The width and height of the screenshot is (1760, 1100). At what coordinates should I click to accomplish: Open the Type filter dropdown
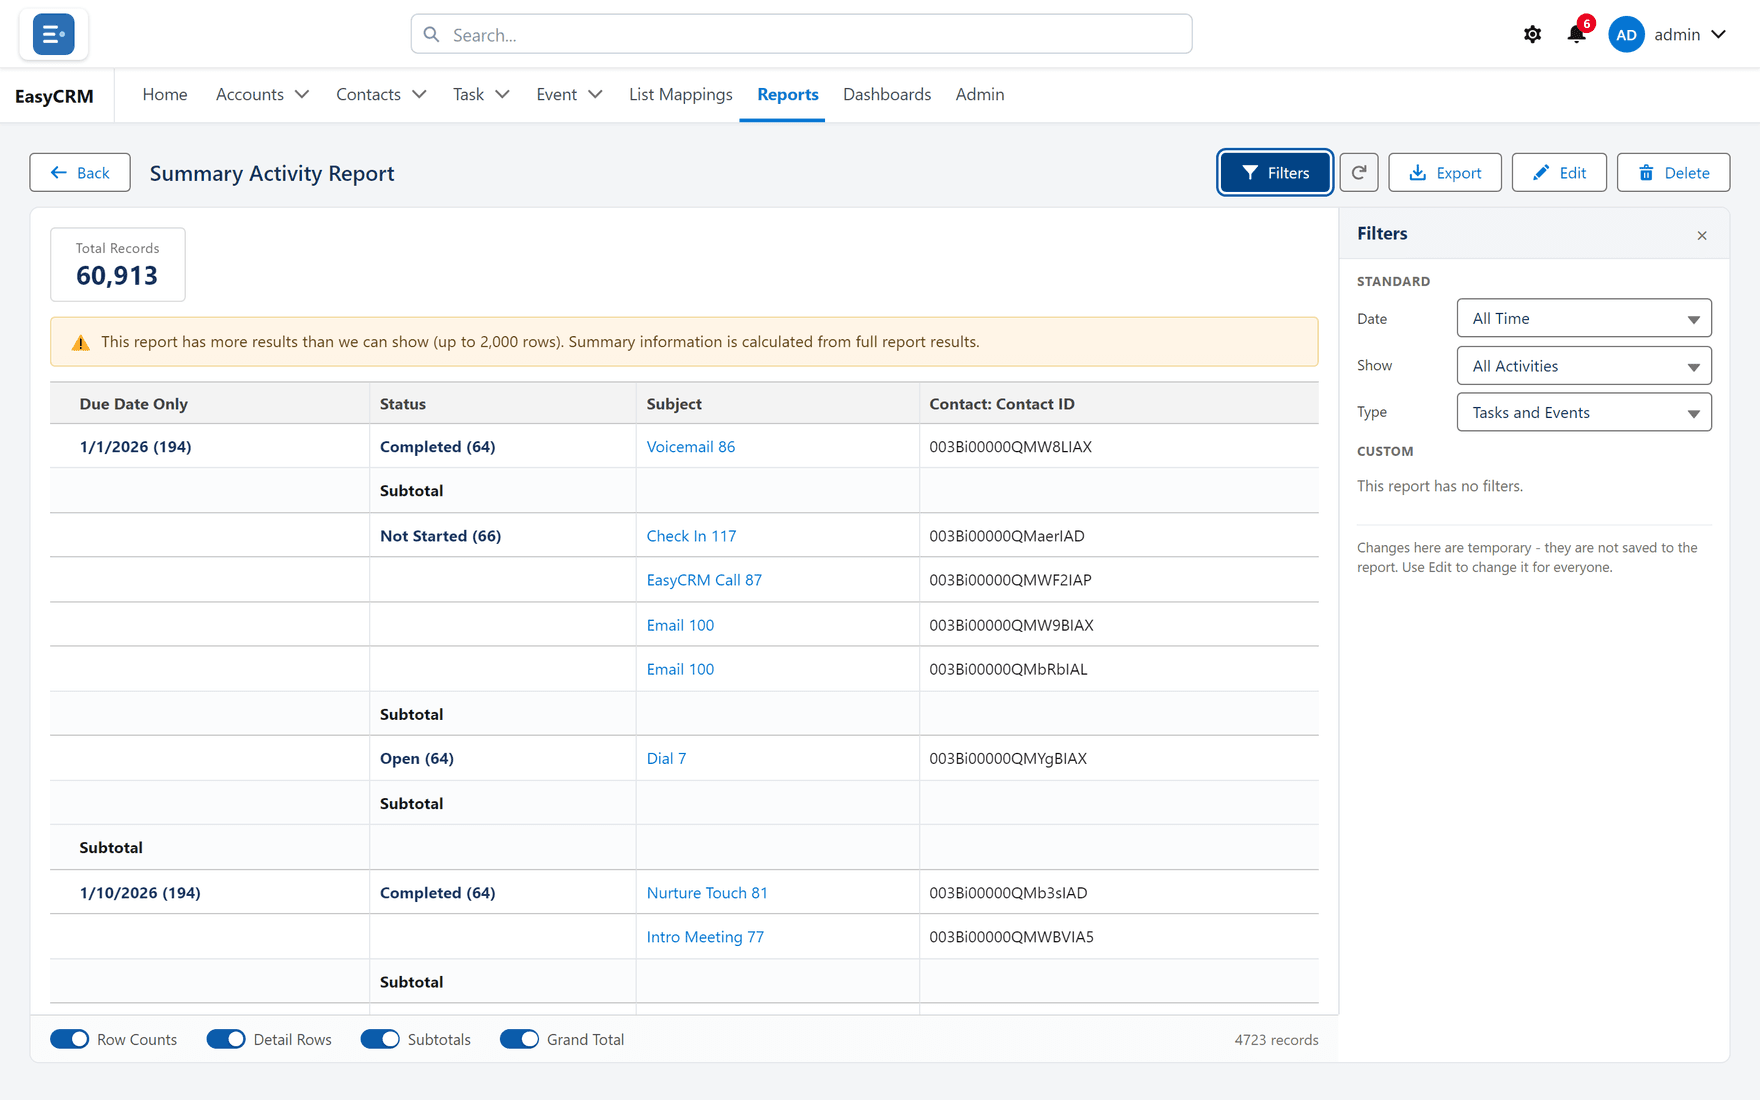coord(1584,412)
